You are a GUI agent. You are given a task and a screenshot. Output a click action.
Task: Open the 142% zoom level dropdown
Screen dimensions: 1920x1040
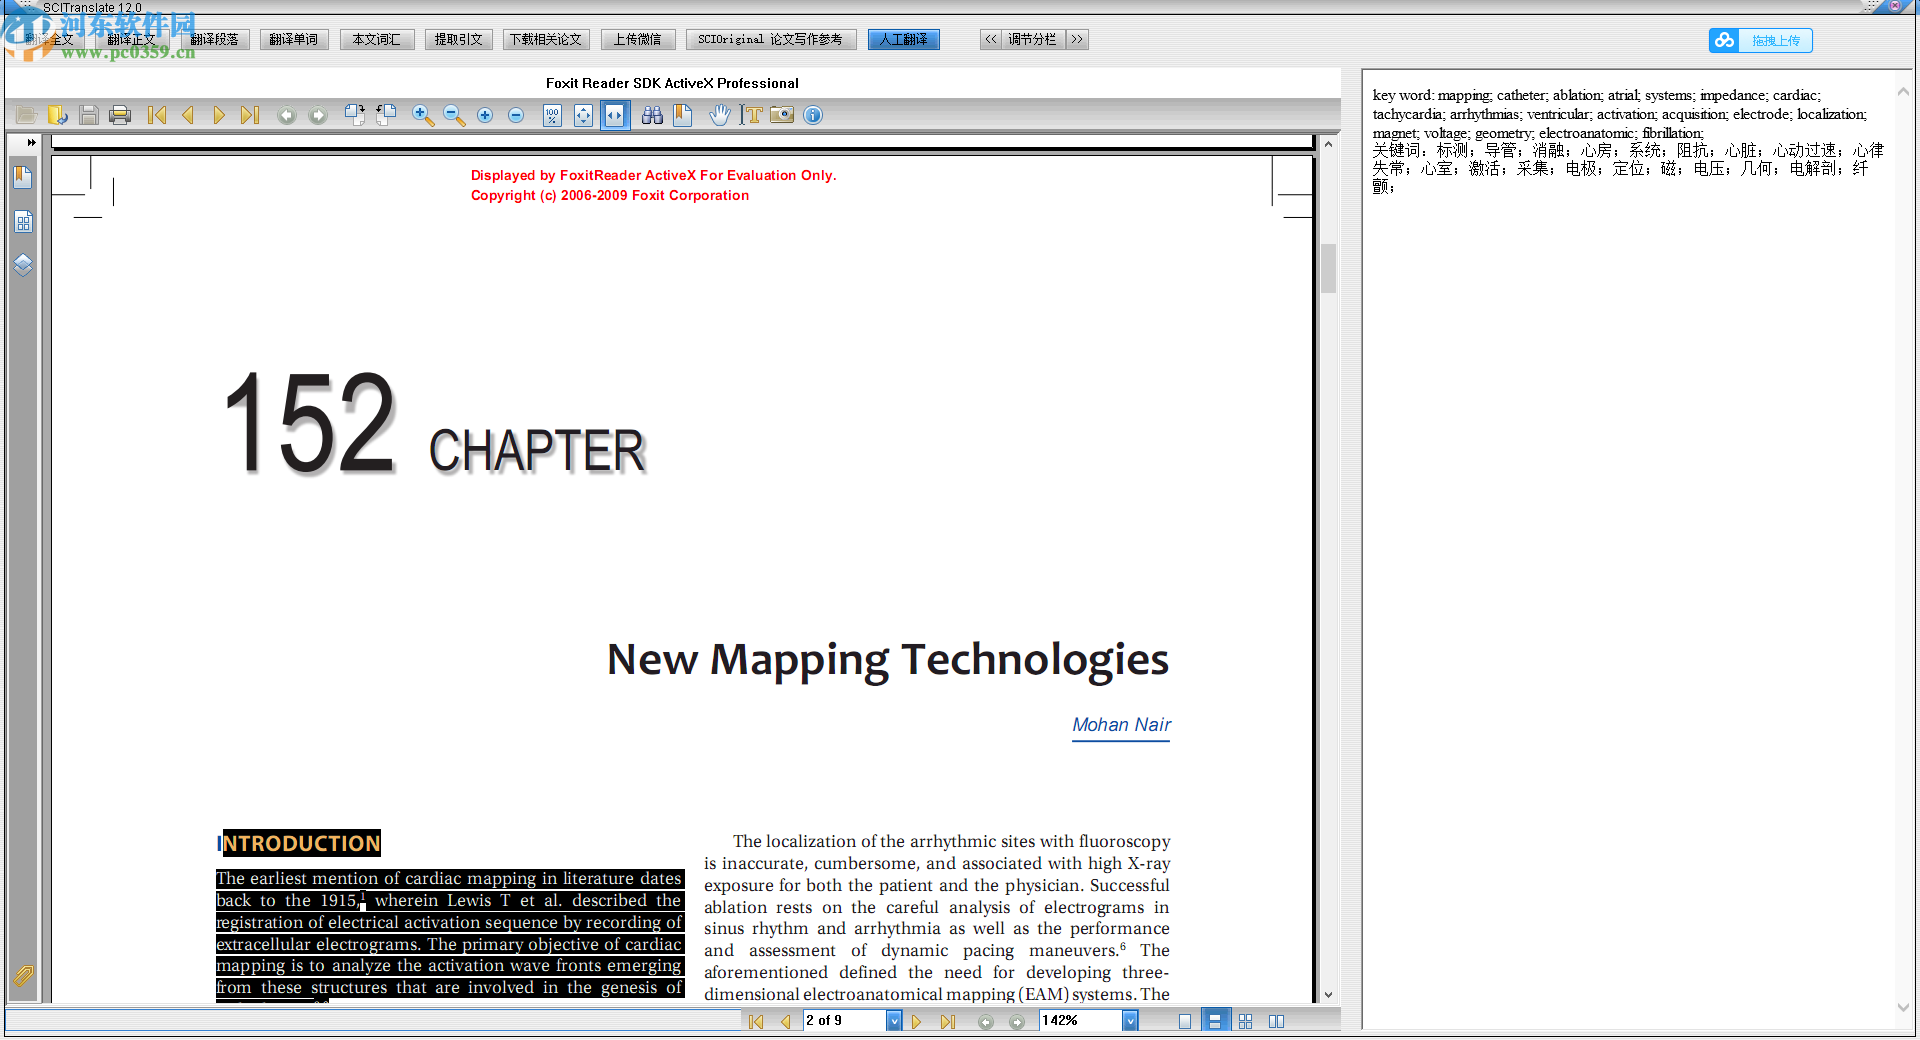pyautogui.click(x=1130, y=1021)
